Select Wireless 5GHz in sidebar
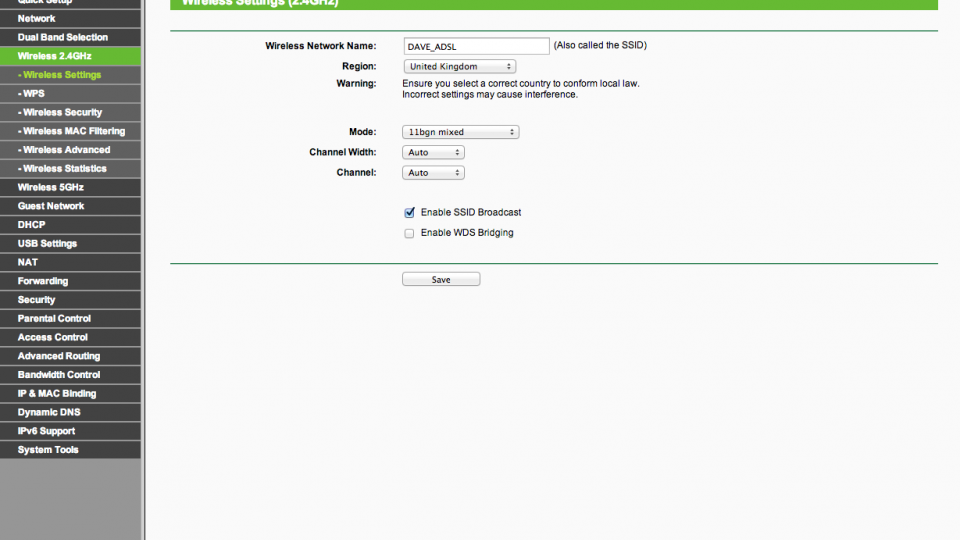 coord(70,187)
